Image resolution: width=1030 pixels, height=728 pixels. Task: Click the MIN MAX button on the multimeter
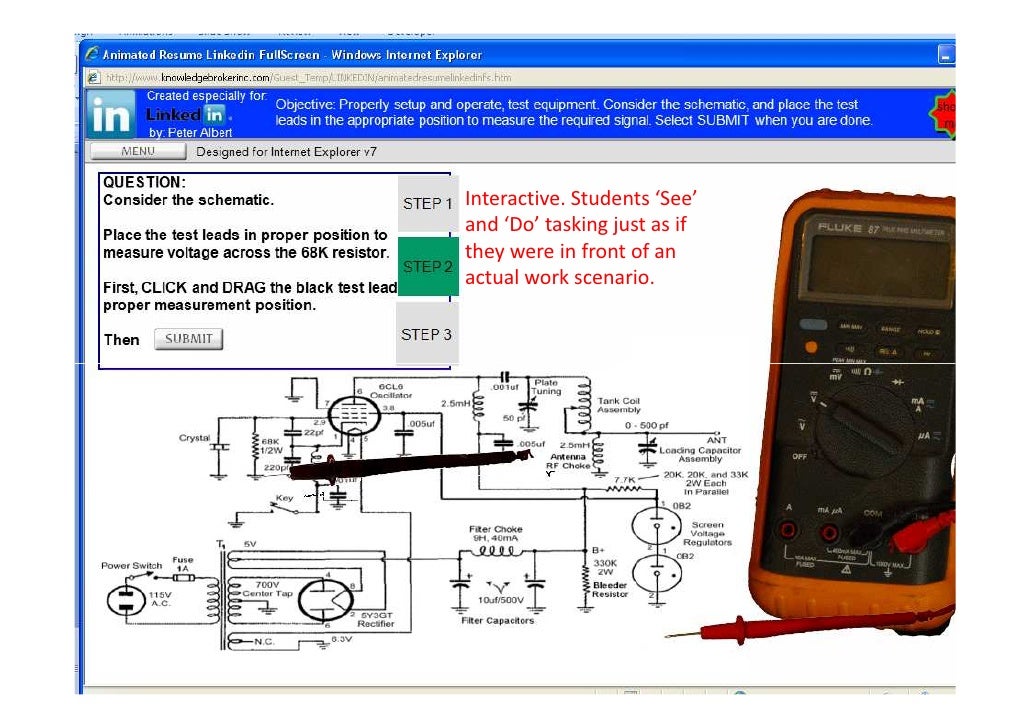tap(850, 327)
